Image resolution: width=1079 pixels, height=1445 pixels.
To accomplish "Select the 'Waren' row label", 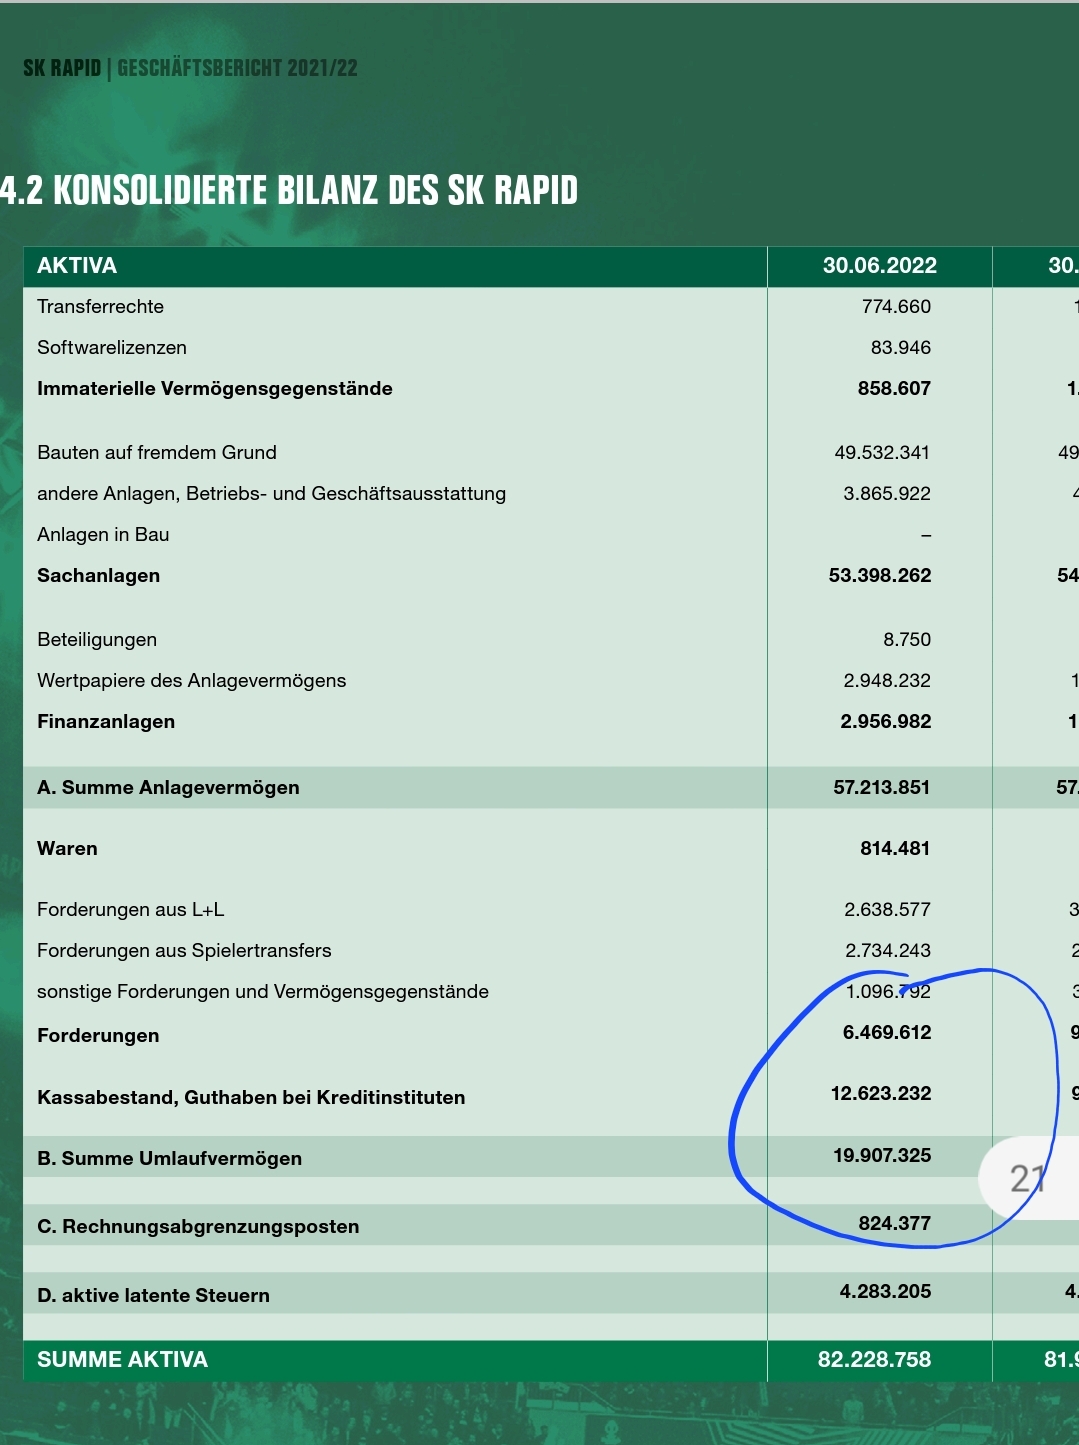I will point(67,849).
